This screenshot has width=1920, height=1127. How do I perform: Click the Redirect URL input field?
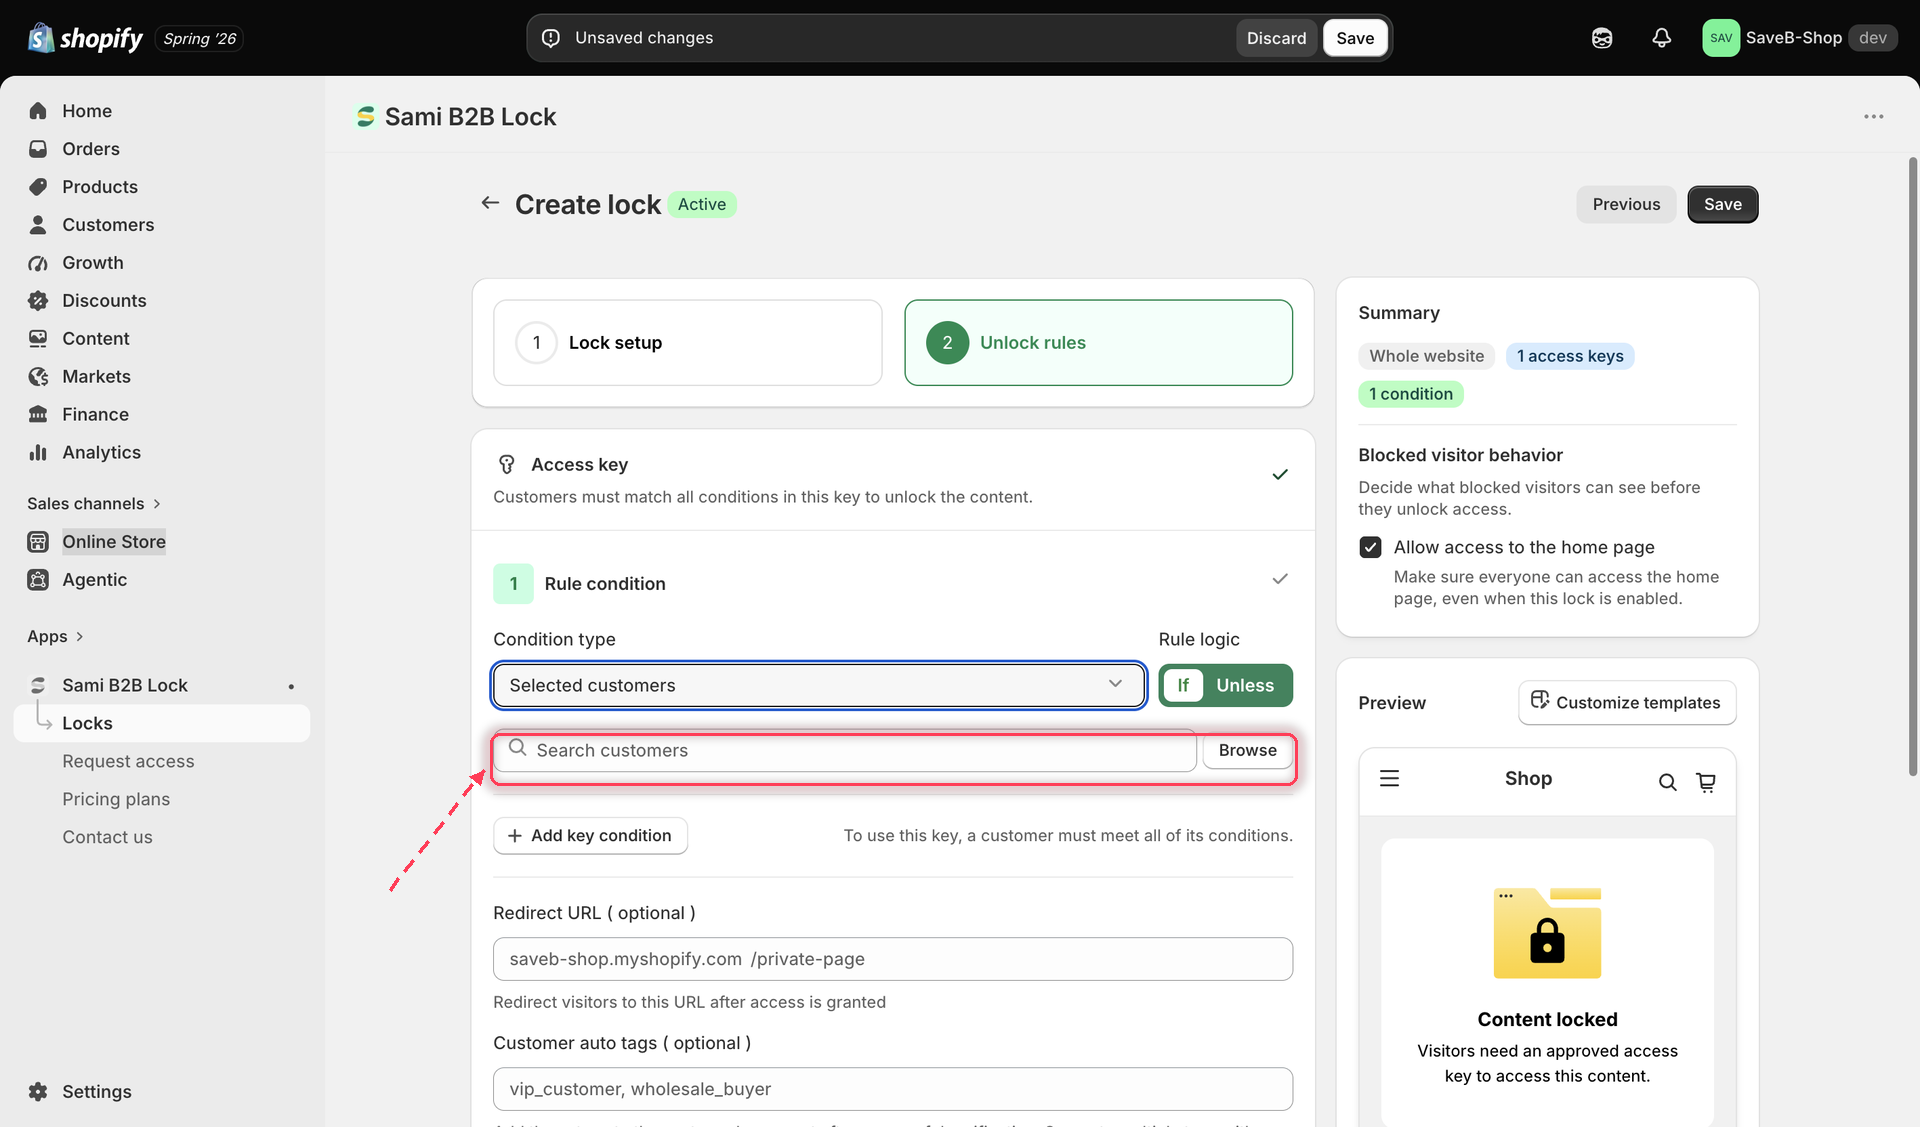pos(893,959)
